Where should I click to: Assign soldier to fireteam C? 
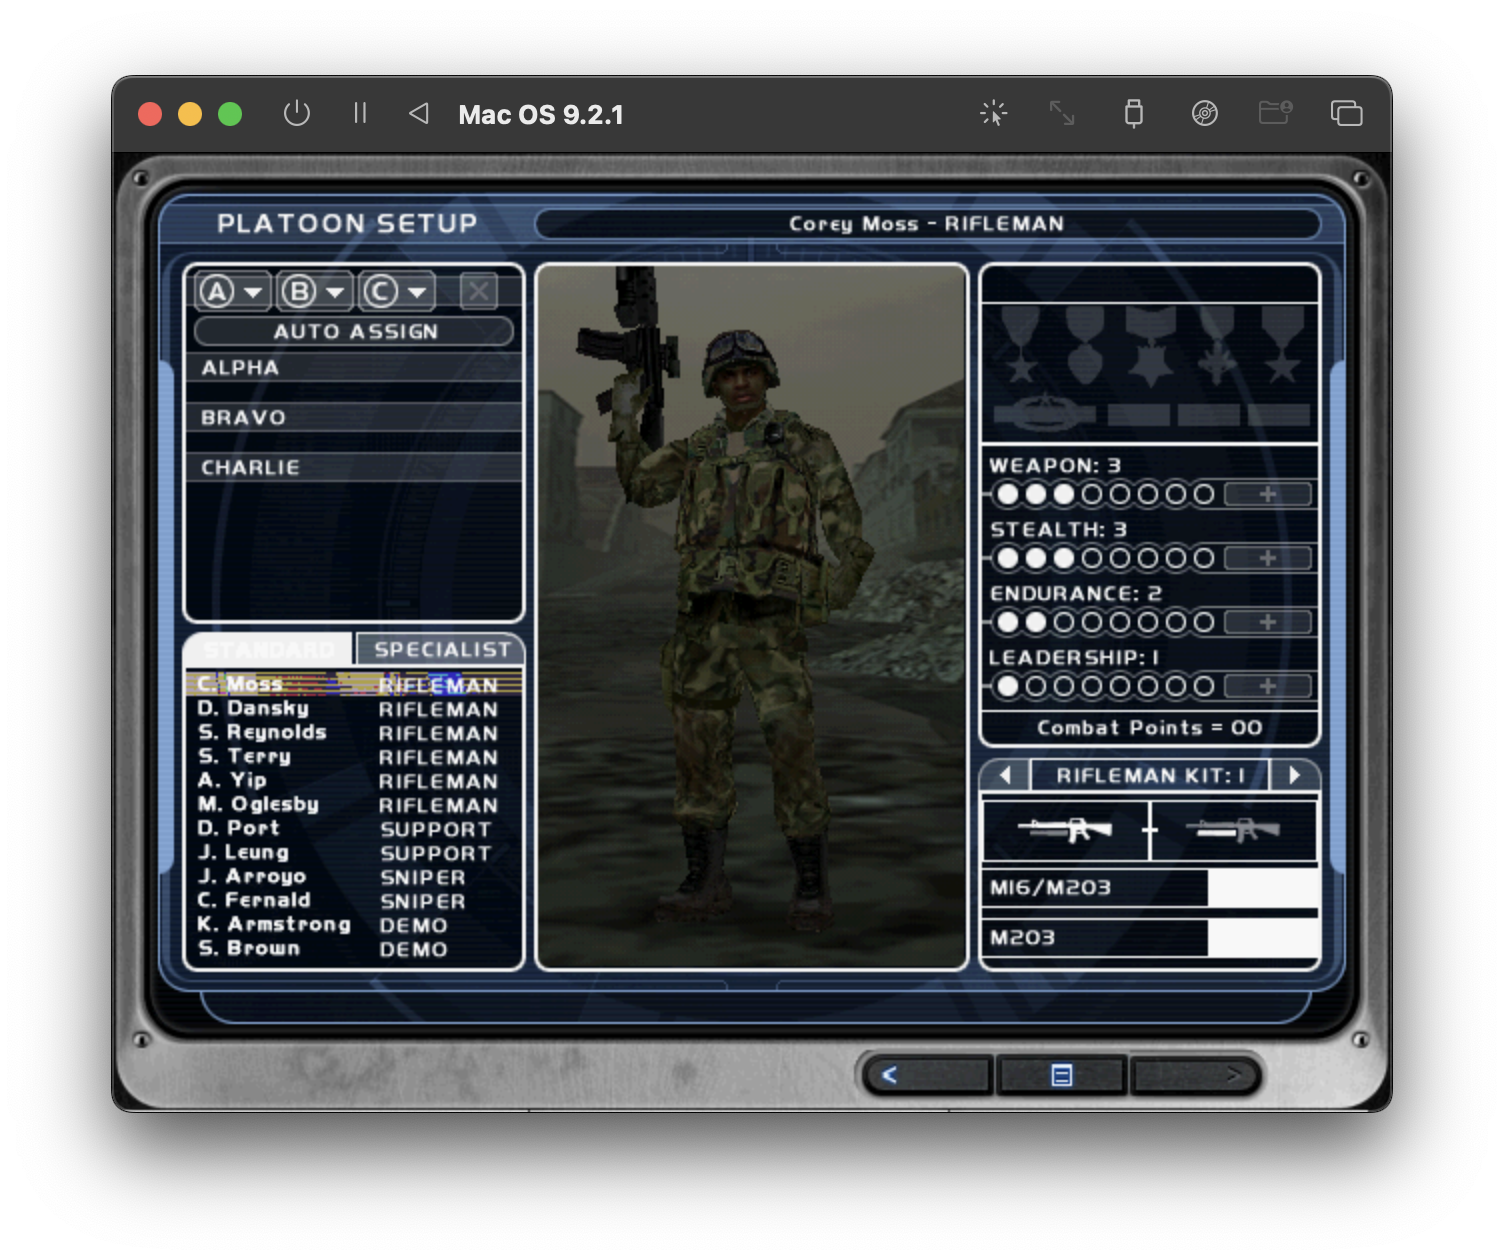(x=397, y=291)
